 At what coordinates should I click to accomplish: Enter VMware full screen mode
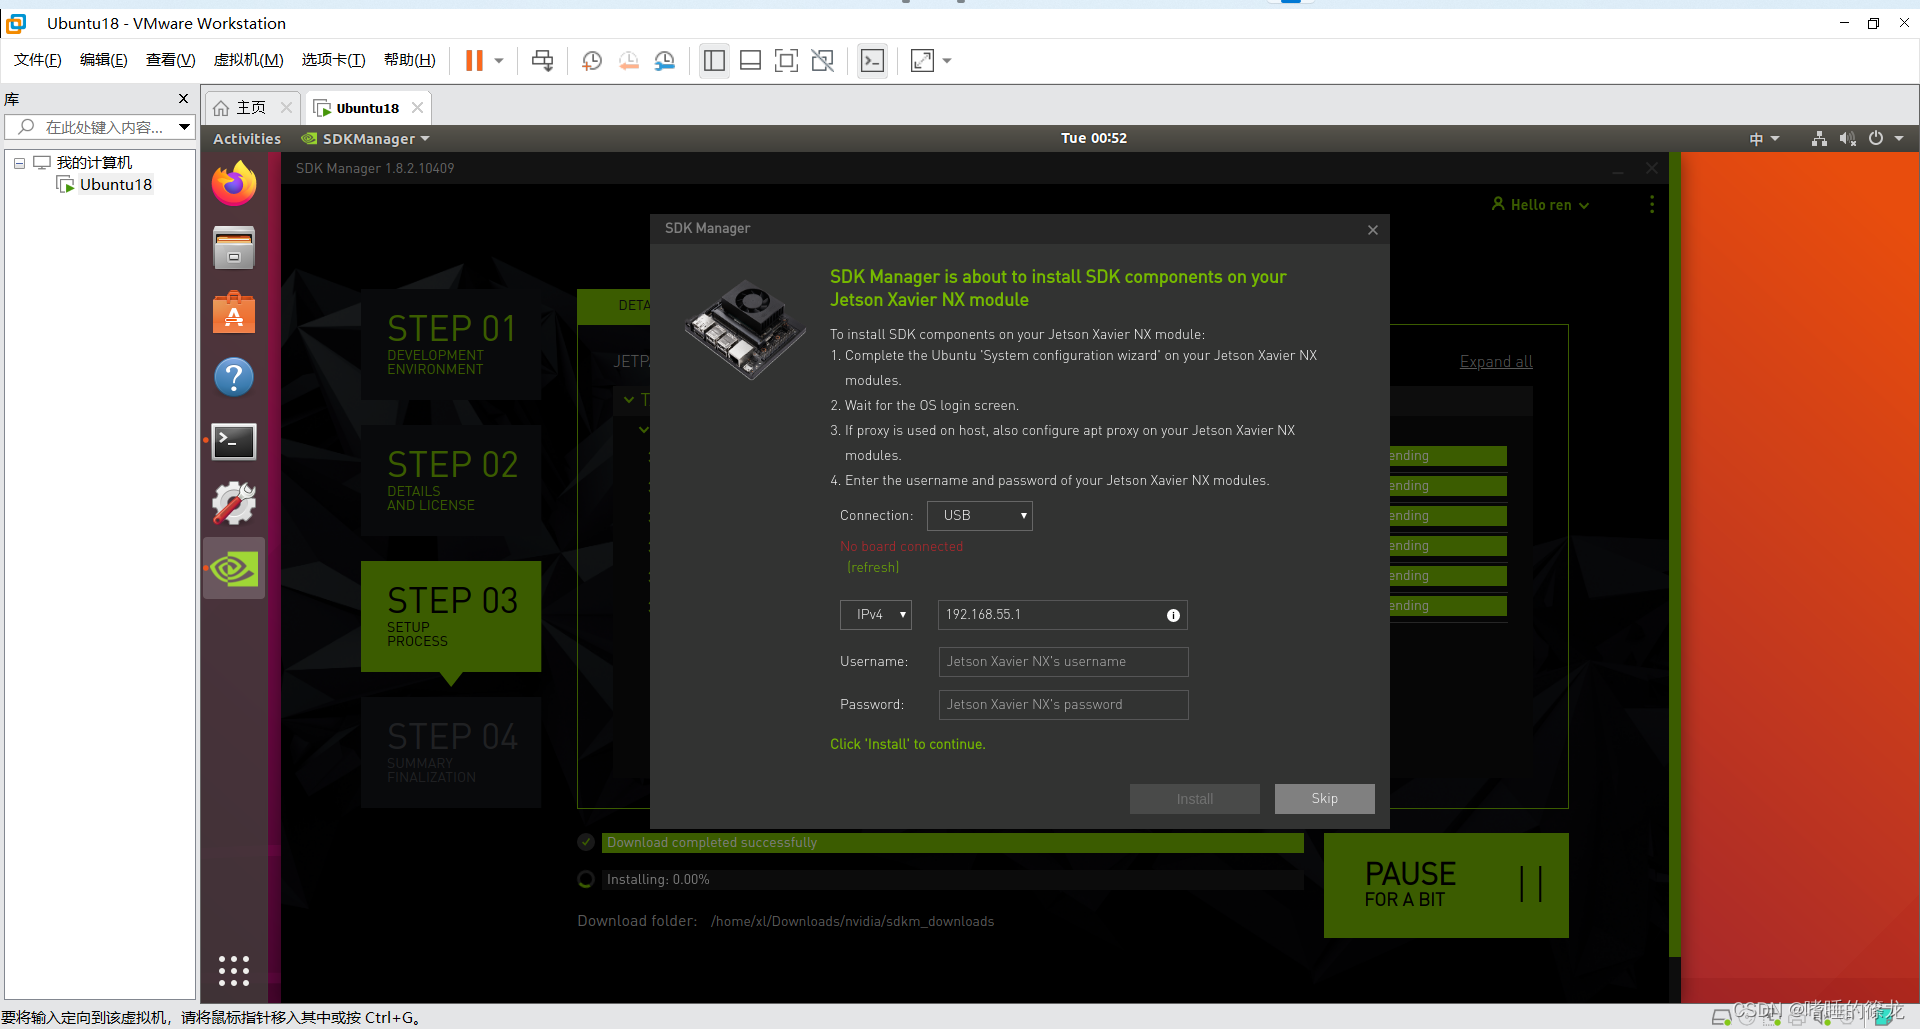pos(786,61)
